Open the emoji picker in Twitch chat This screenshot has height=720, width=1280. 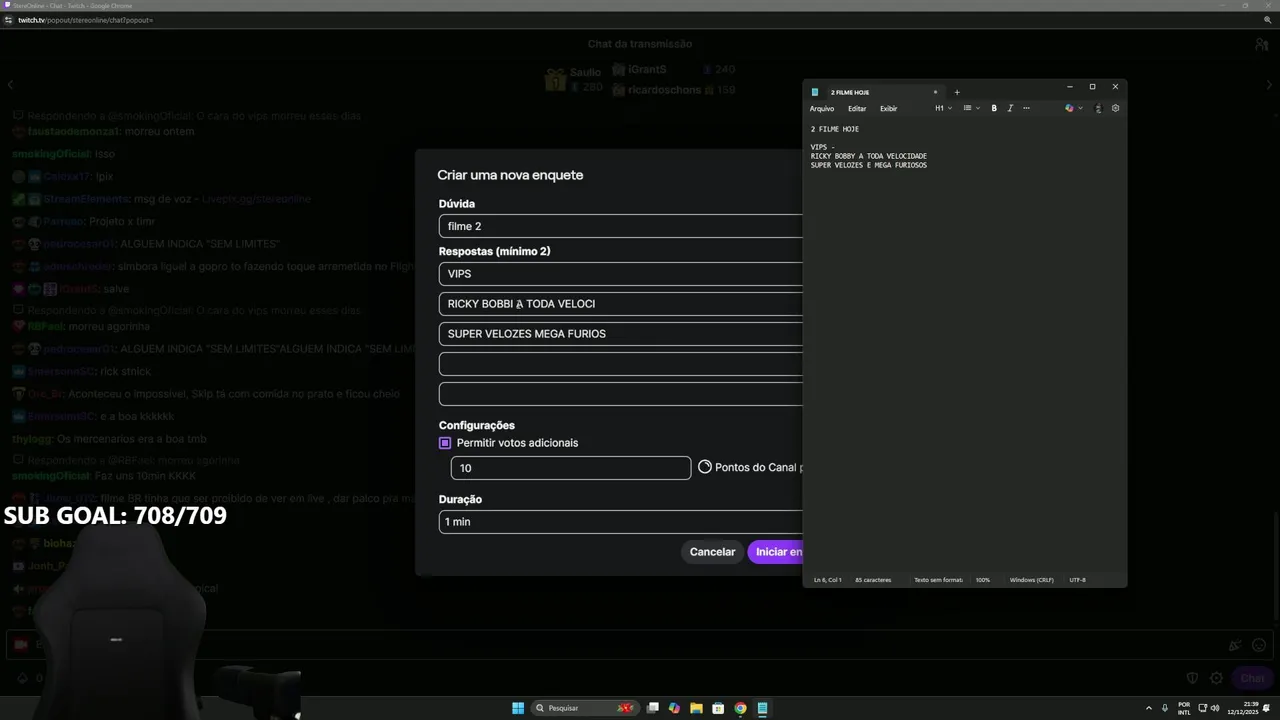(x=1259, y=646)
